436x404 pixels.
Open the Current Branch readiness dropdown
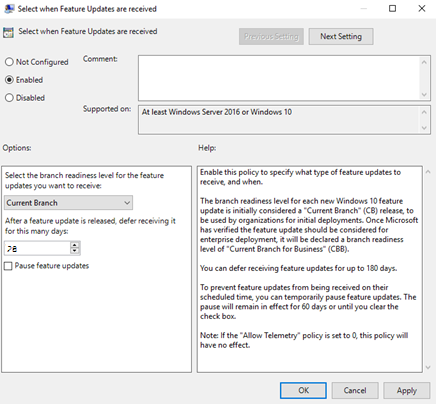click(68, 203)
